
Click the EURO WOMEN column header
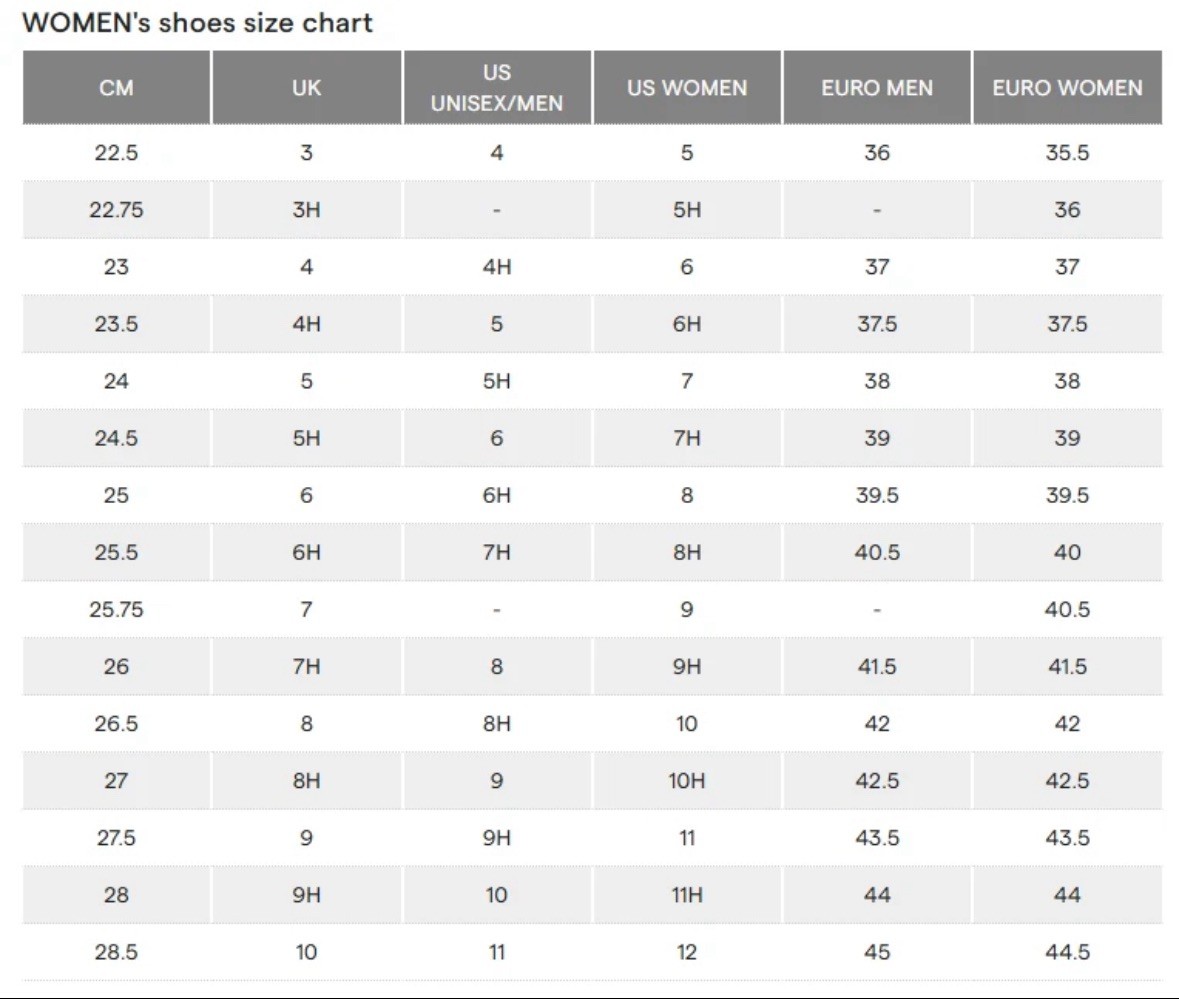tap(1067, 88)
